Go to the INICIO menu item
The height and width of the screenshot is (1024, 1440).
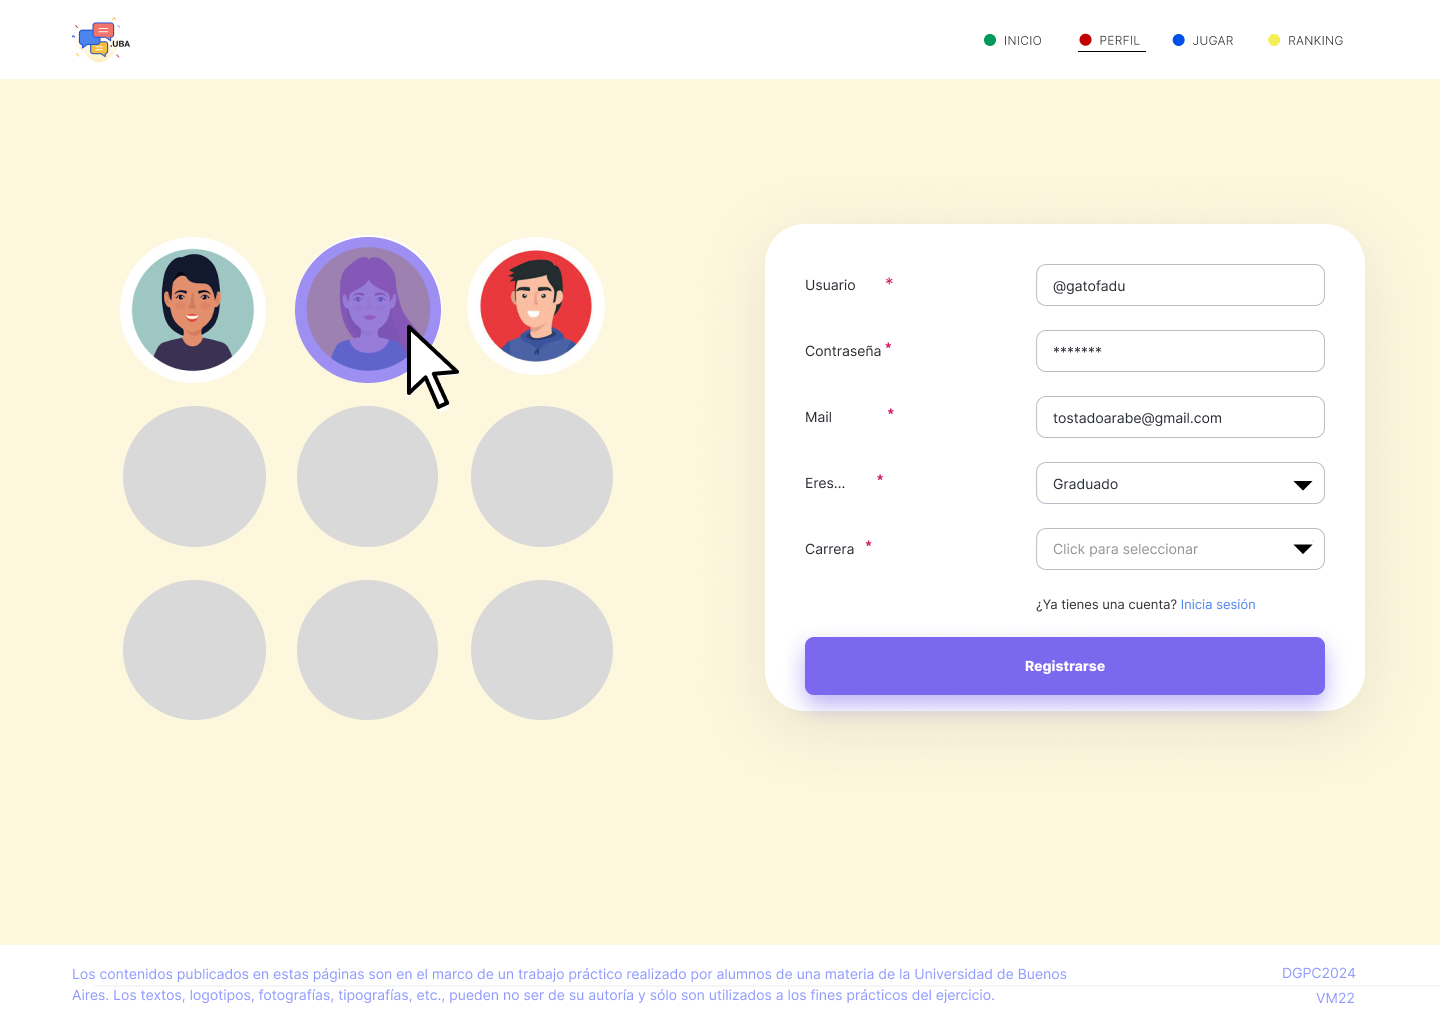click(x=1022, y=41)
